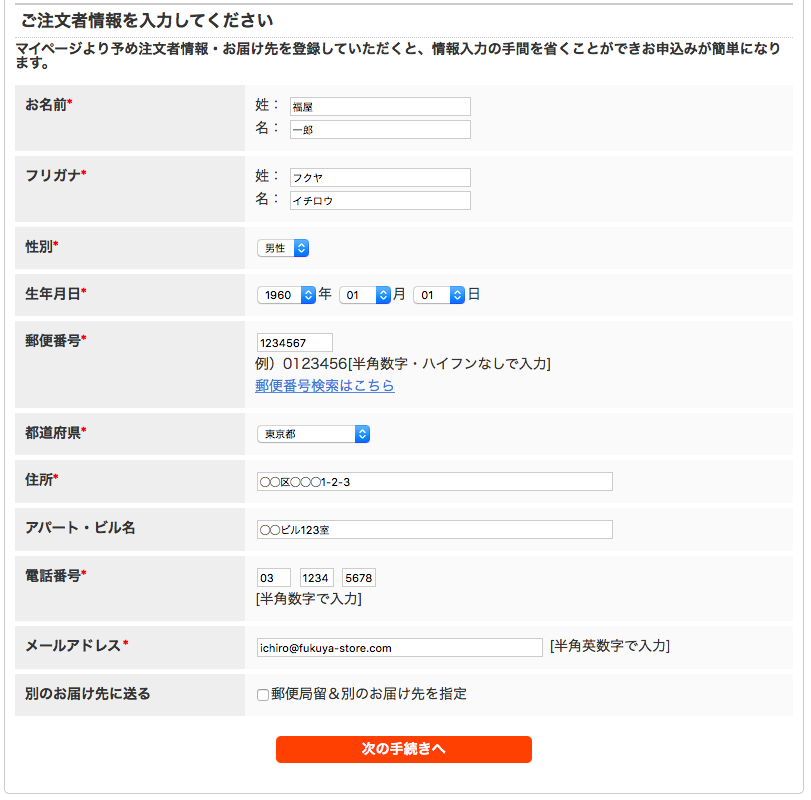Click the アパート・ビル名 input field
Viewport: 811px width, 800px height.
[x=434, y=530]
